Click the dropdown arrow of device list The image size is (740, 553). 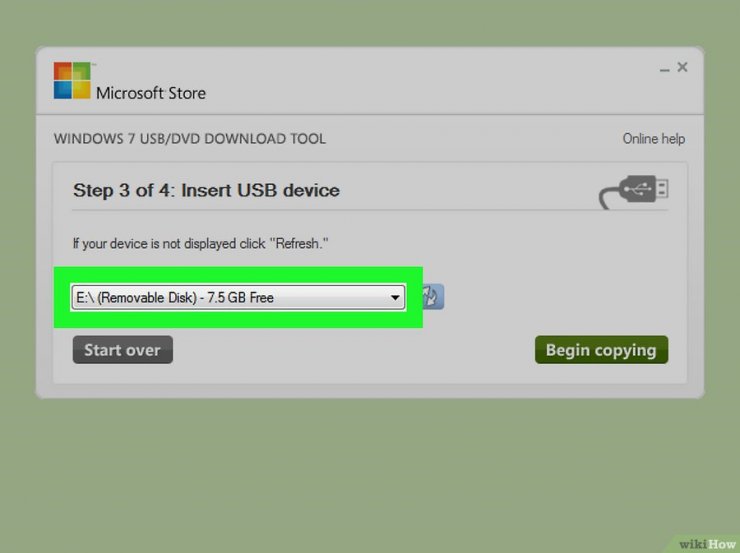tap(395, 297)
